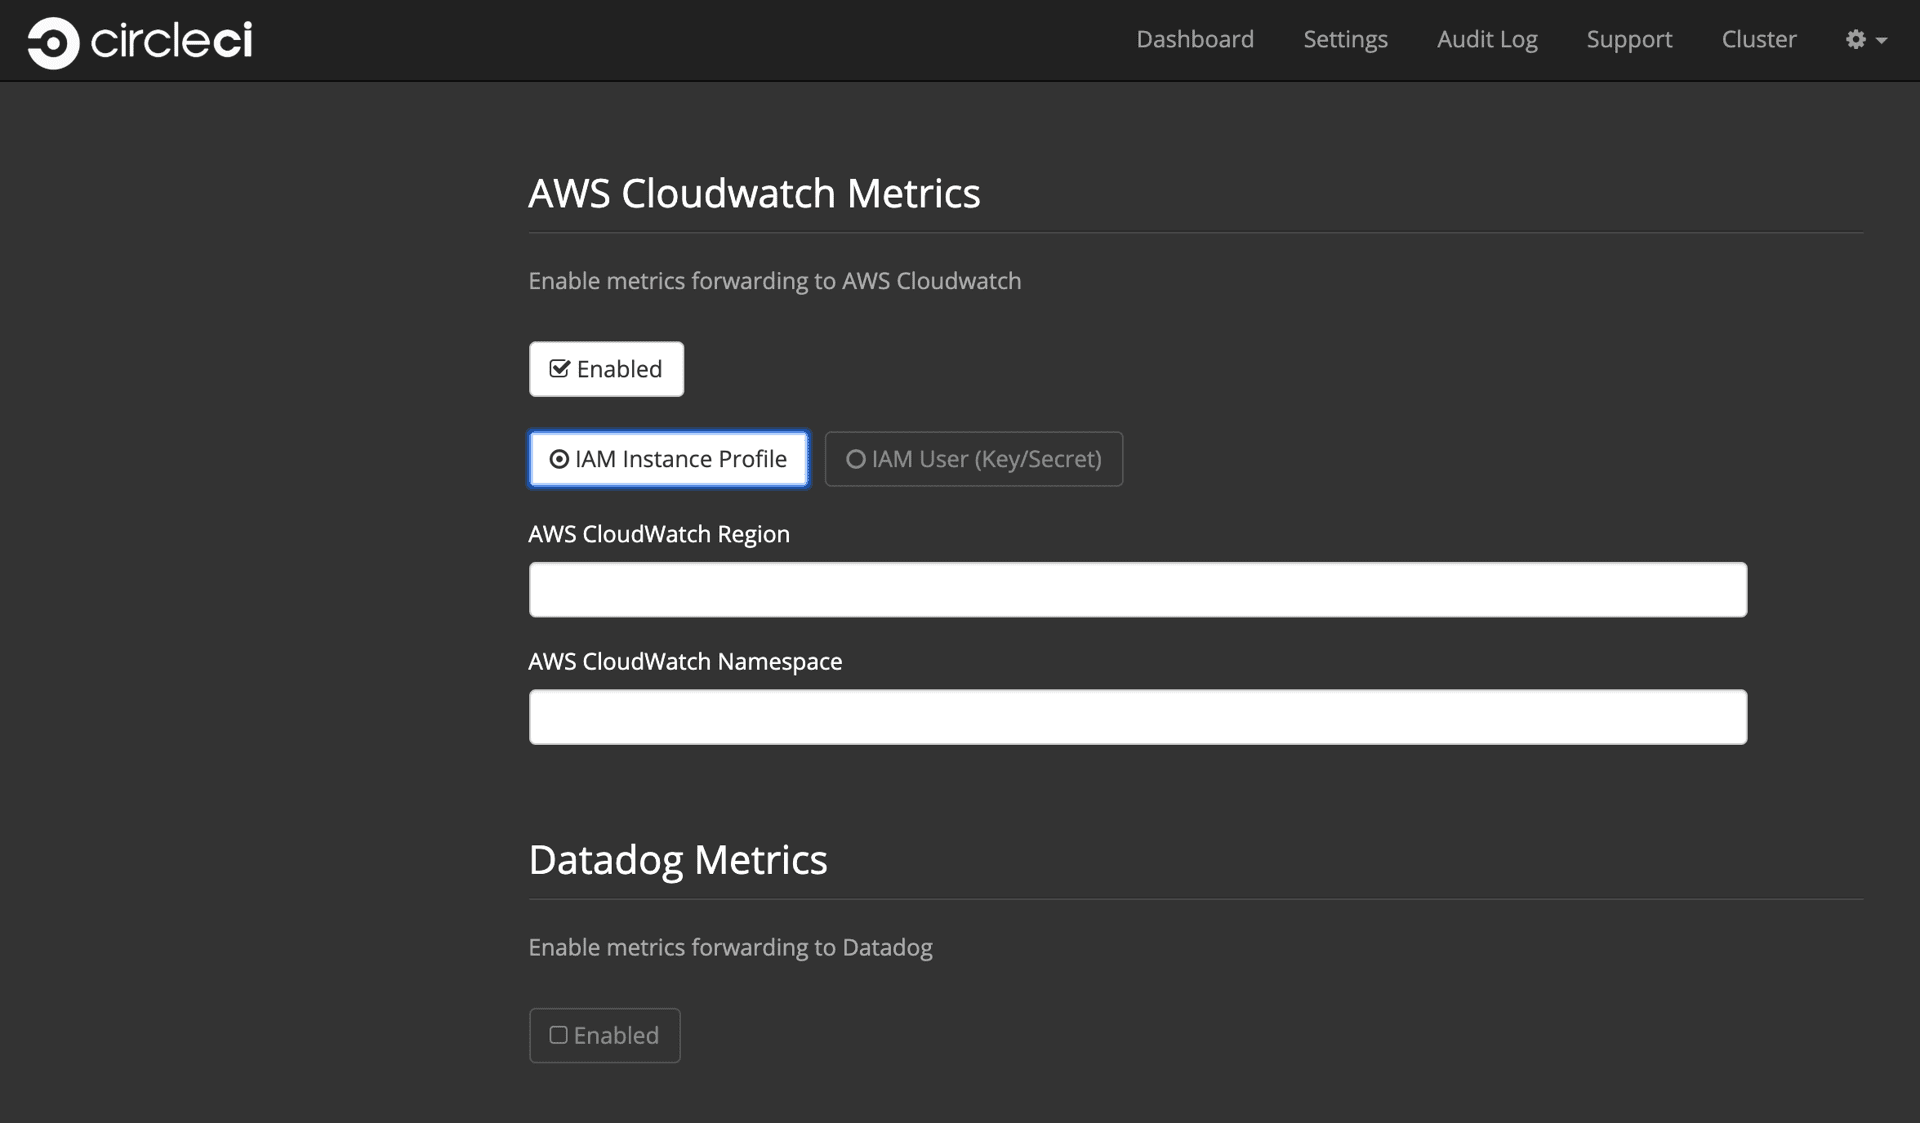Go to Dashboard in the navigation
Screen dimensions: 1920x1123
click(x=1195, y=39)
